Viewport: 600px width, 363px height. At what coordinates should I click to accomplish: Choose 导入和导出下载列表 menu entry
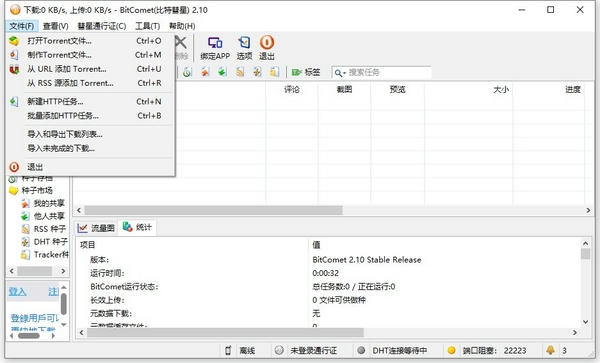point(91,134)
